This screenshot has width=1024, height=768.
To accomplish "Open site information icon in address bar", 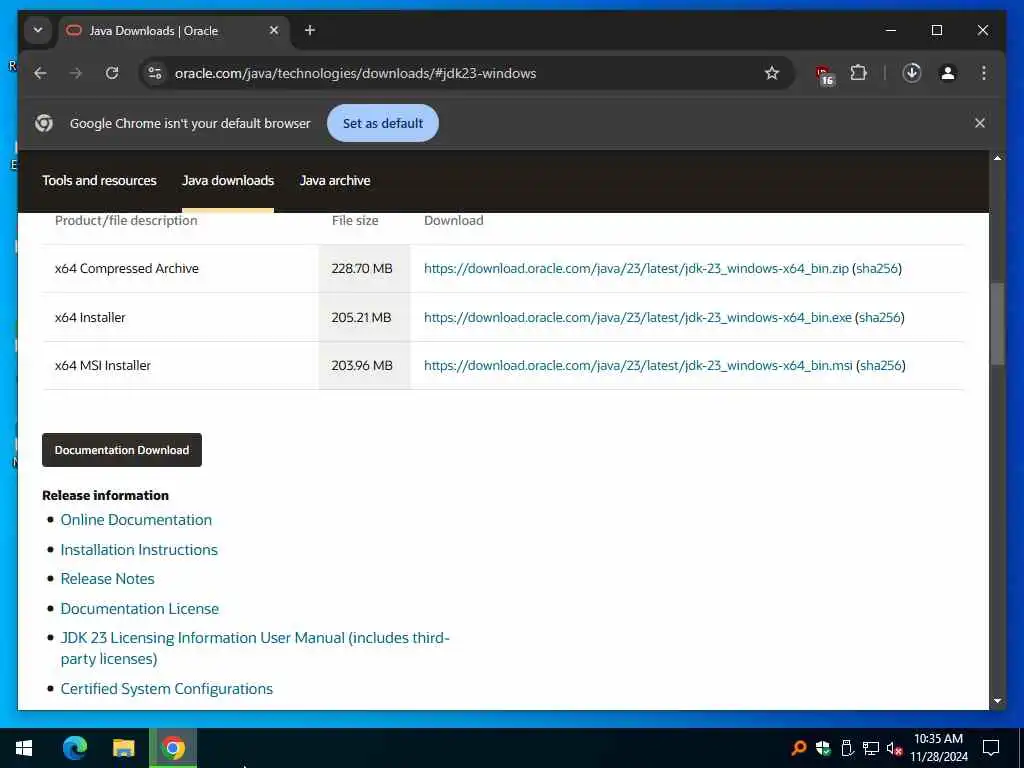I will (x=155, y=73).
